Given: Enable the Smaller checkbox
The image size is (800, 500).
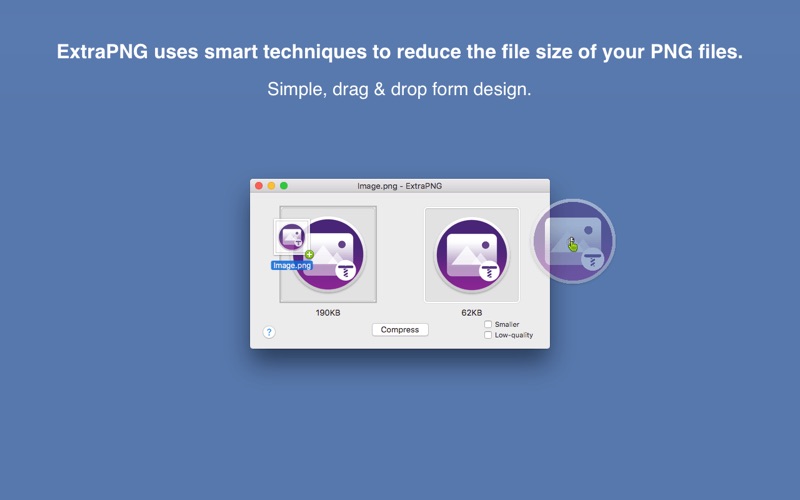Looking at the screenshot, I should 488,324.
